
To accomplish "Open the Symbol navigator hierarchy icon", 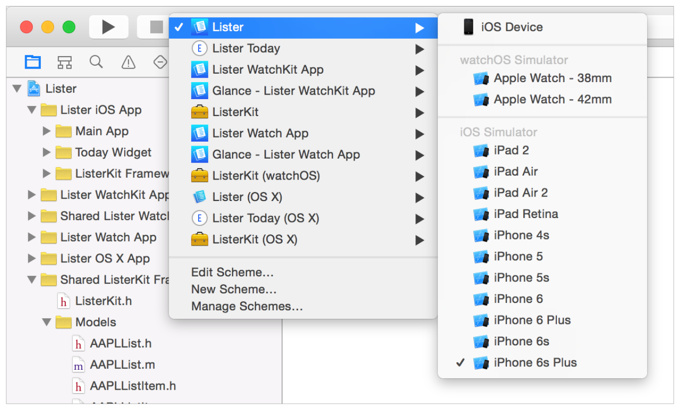I will [x=65, y=62].
